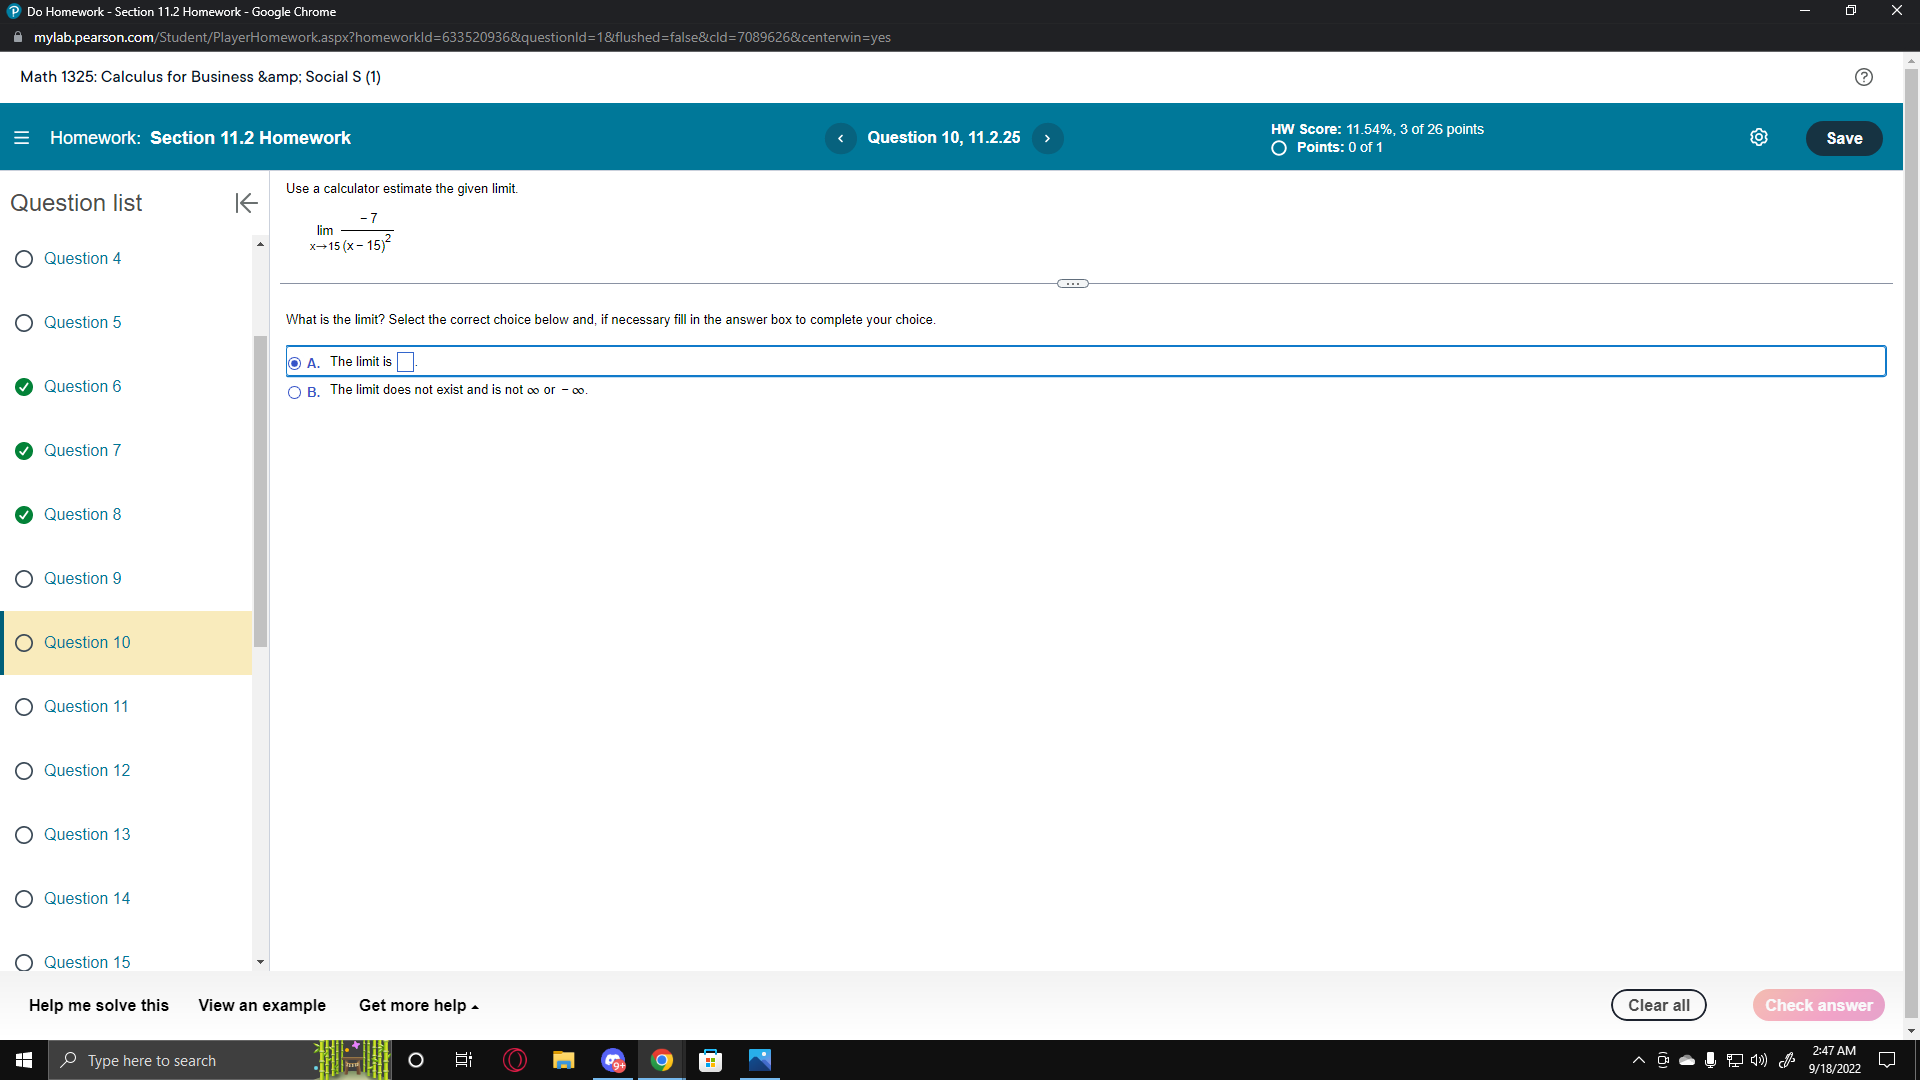Open the hamburger menu beside Homework title
Screen dimensions: 1920x1080
[x=21, y=138]
